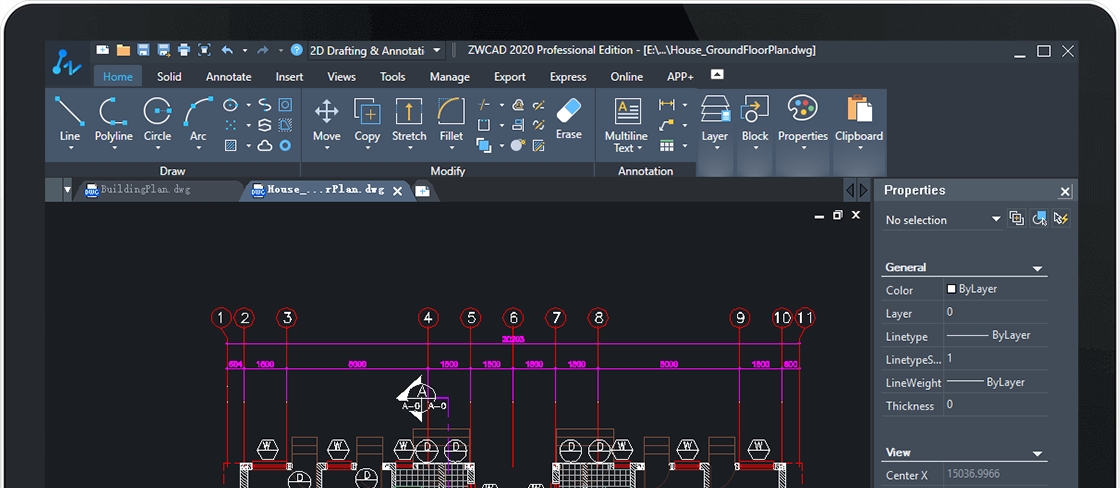Select the Donut ring icon
This screenshot has height=488, width=1120.
[x=285, y=146]
